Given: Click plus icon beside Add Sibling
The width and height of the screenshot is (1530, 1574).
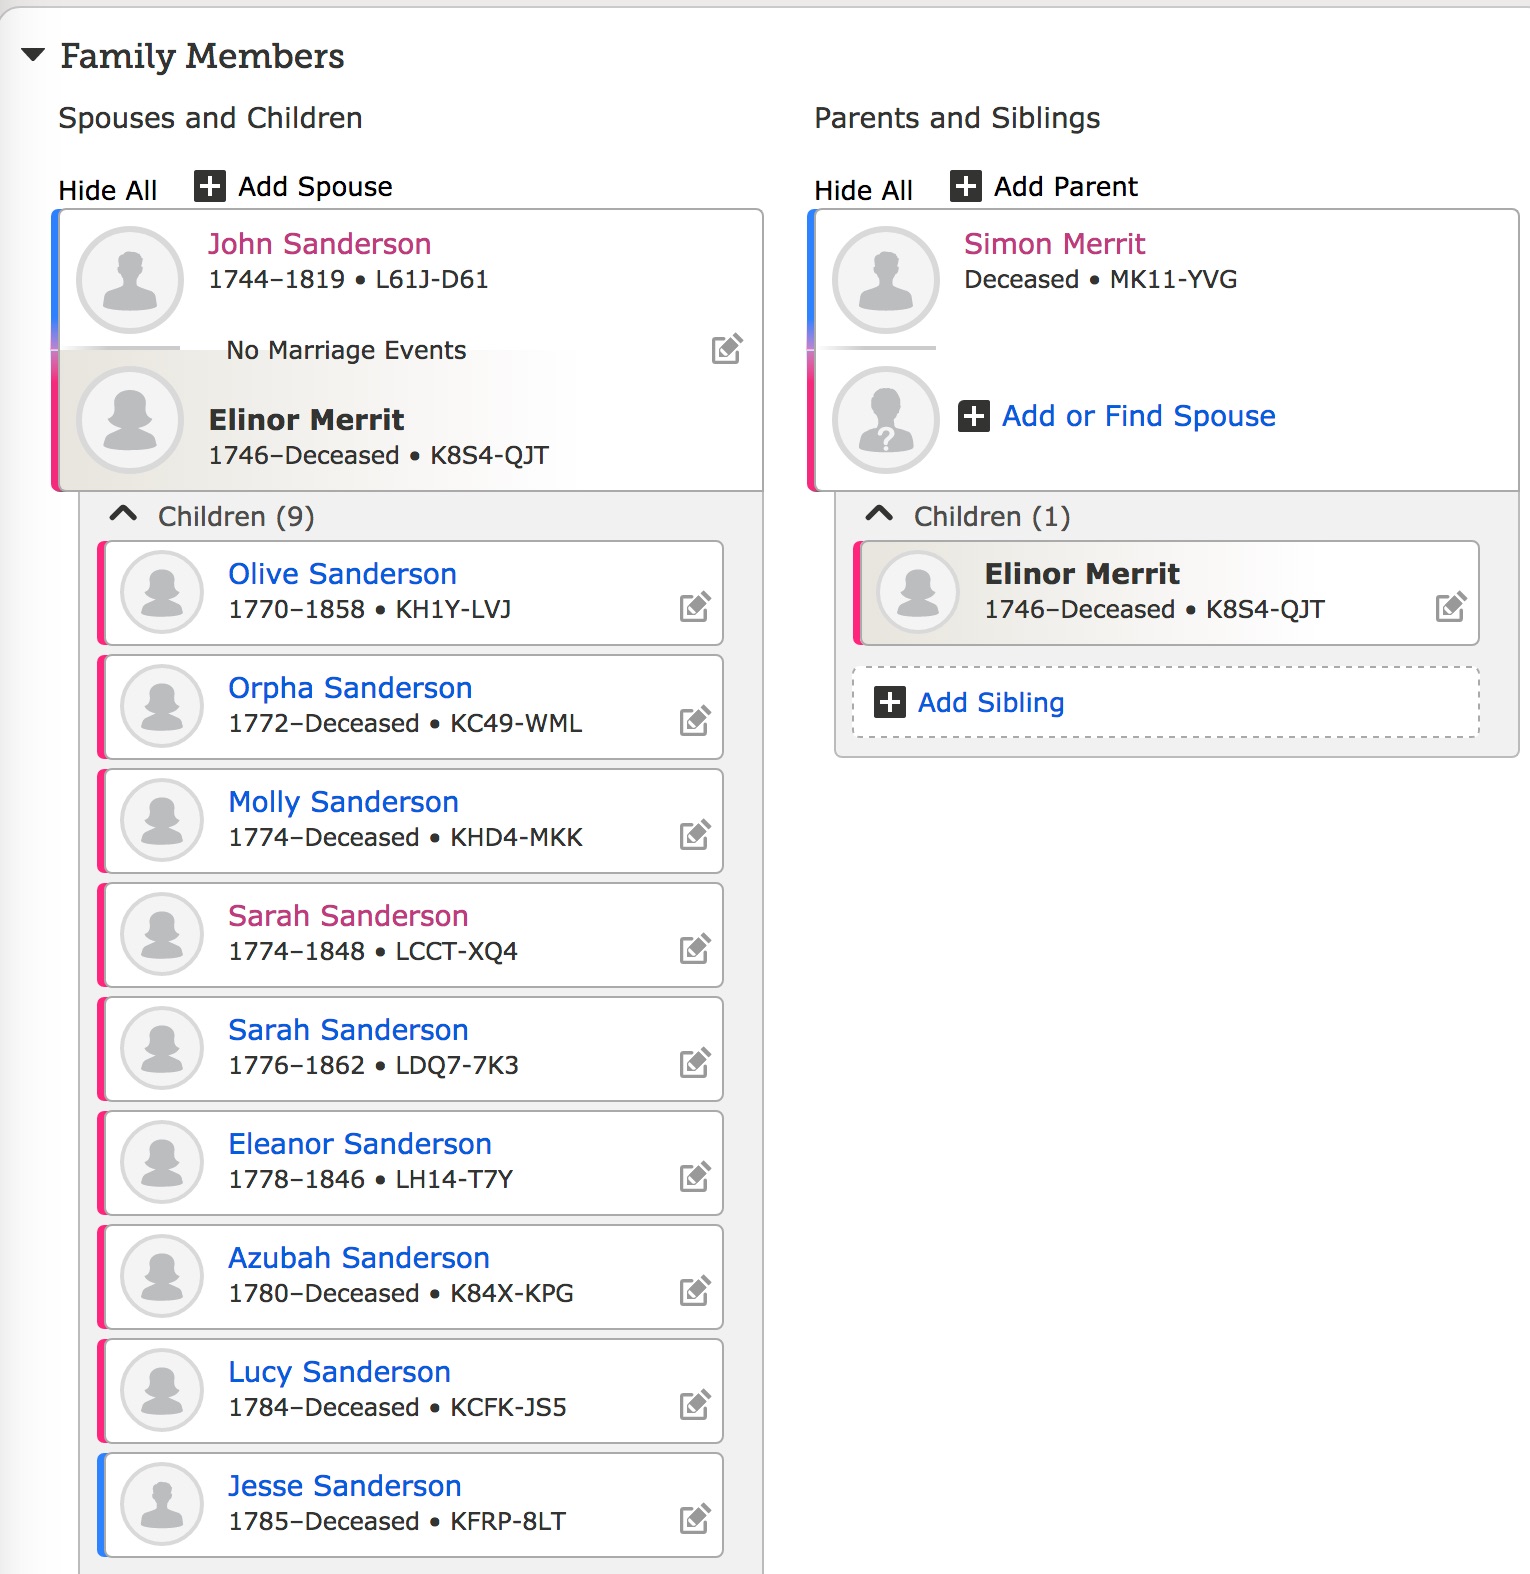Looking at the screenshot, I should 889,702.
